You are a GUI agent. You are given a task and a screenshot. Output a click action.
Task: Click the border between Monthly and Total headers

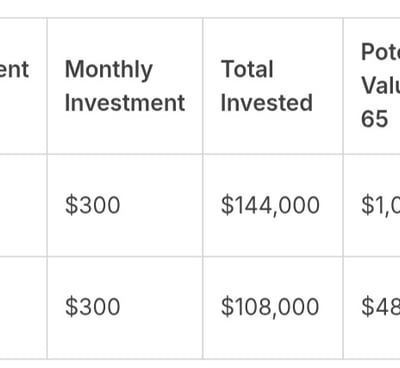(202, 86)
